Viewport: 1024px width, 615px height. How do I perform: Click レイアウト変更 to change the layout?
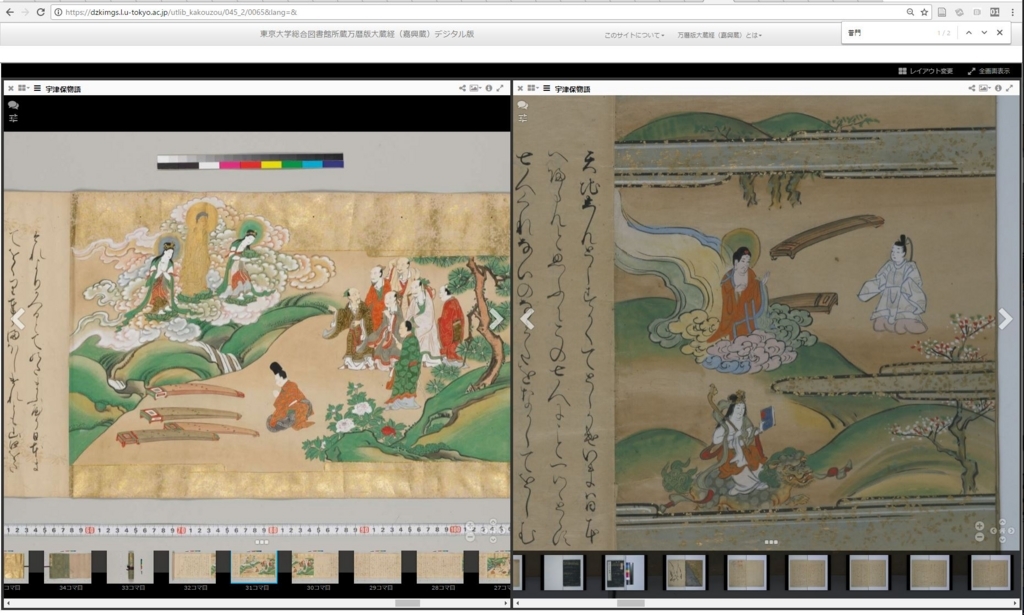925,71
